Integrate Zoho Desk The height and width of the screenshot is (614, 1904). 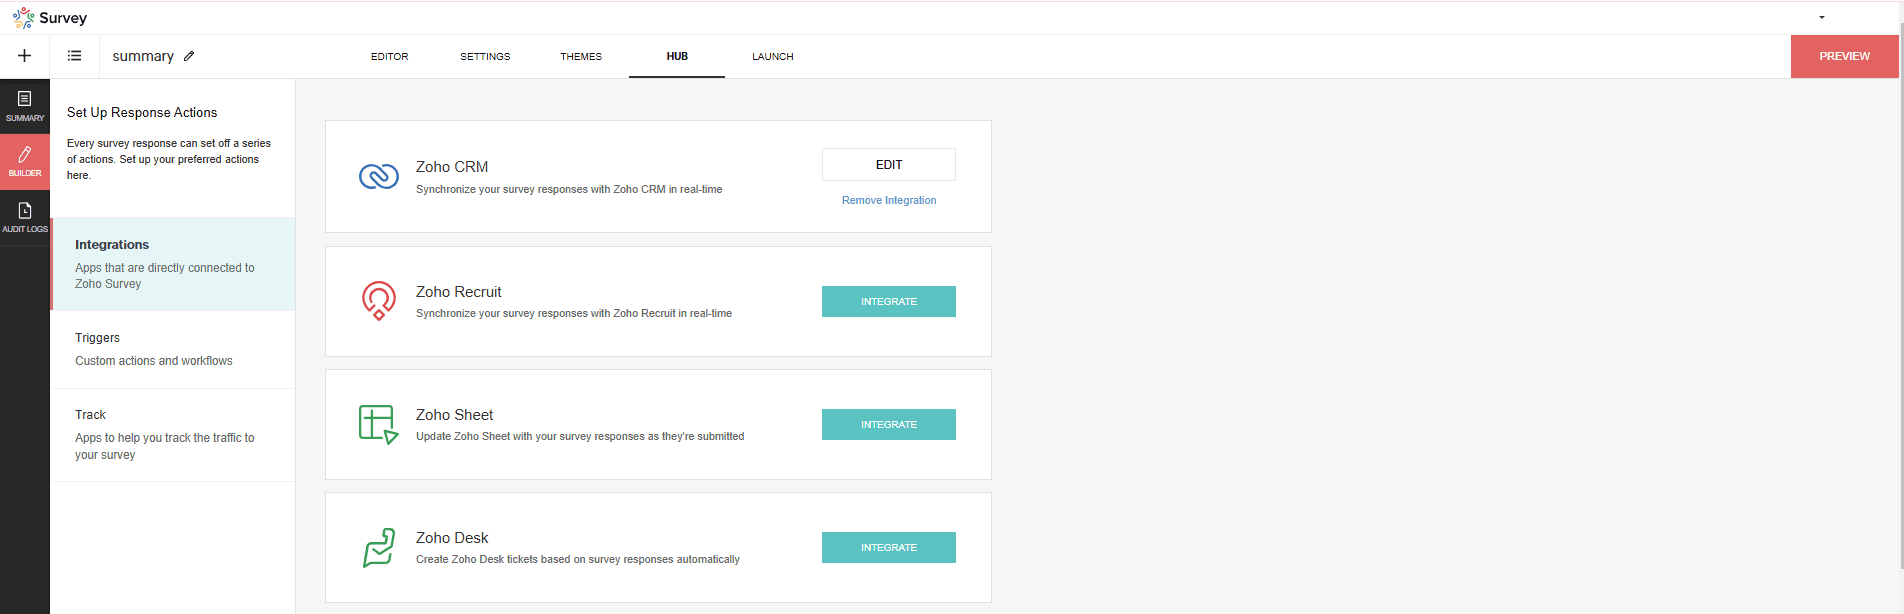889,547
